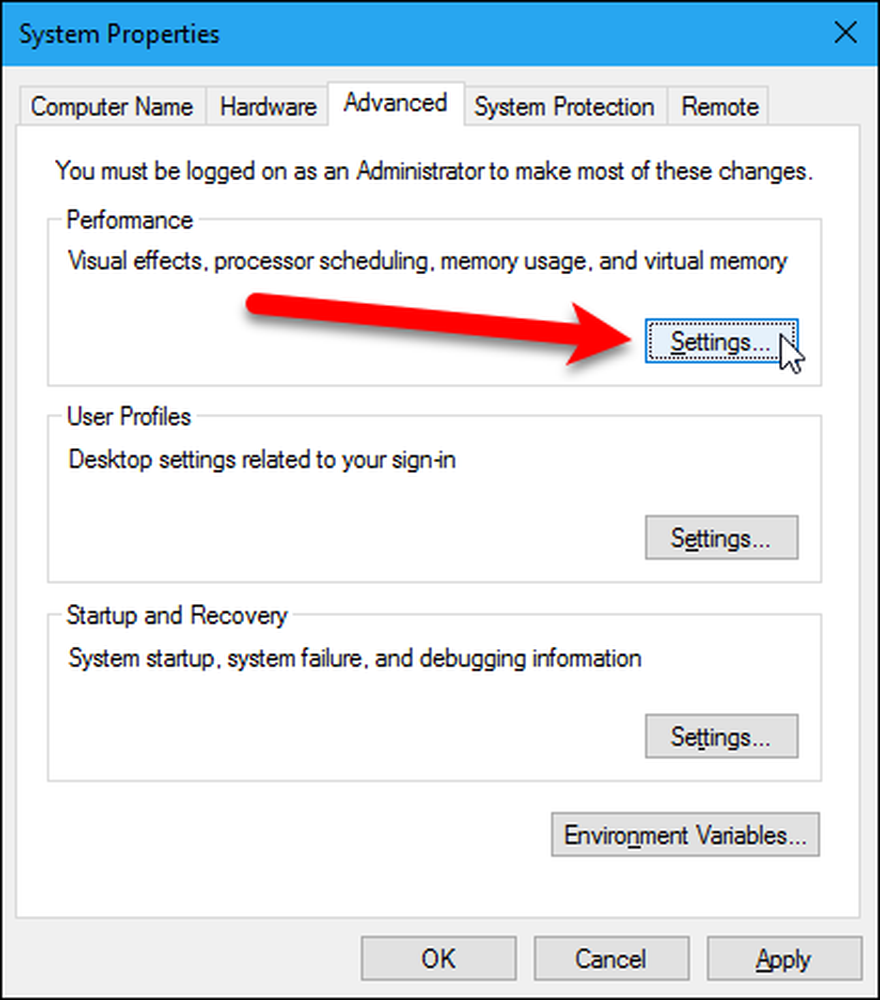Image resolution: width=880 pixels, height=1000 pixels.
Task: Click the Cancel button
Action: (612, 958)
